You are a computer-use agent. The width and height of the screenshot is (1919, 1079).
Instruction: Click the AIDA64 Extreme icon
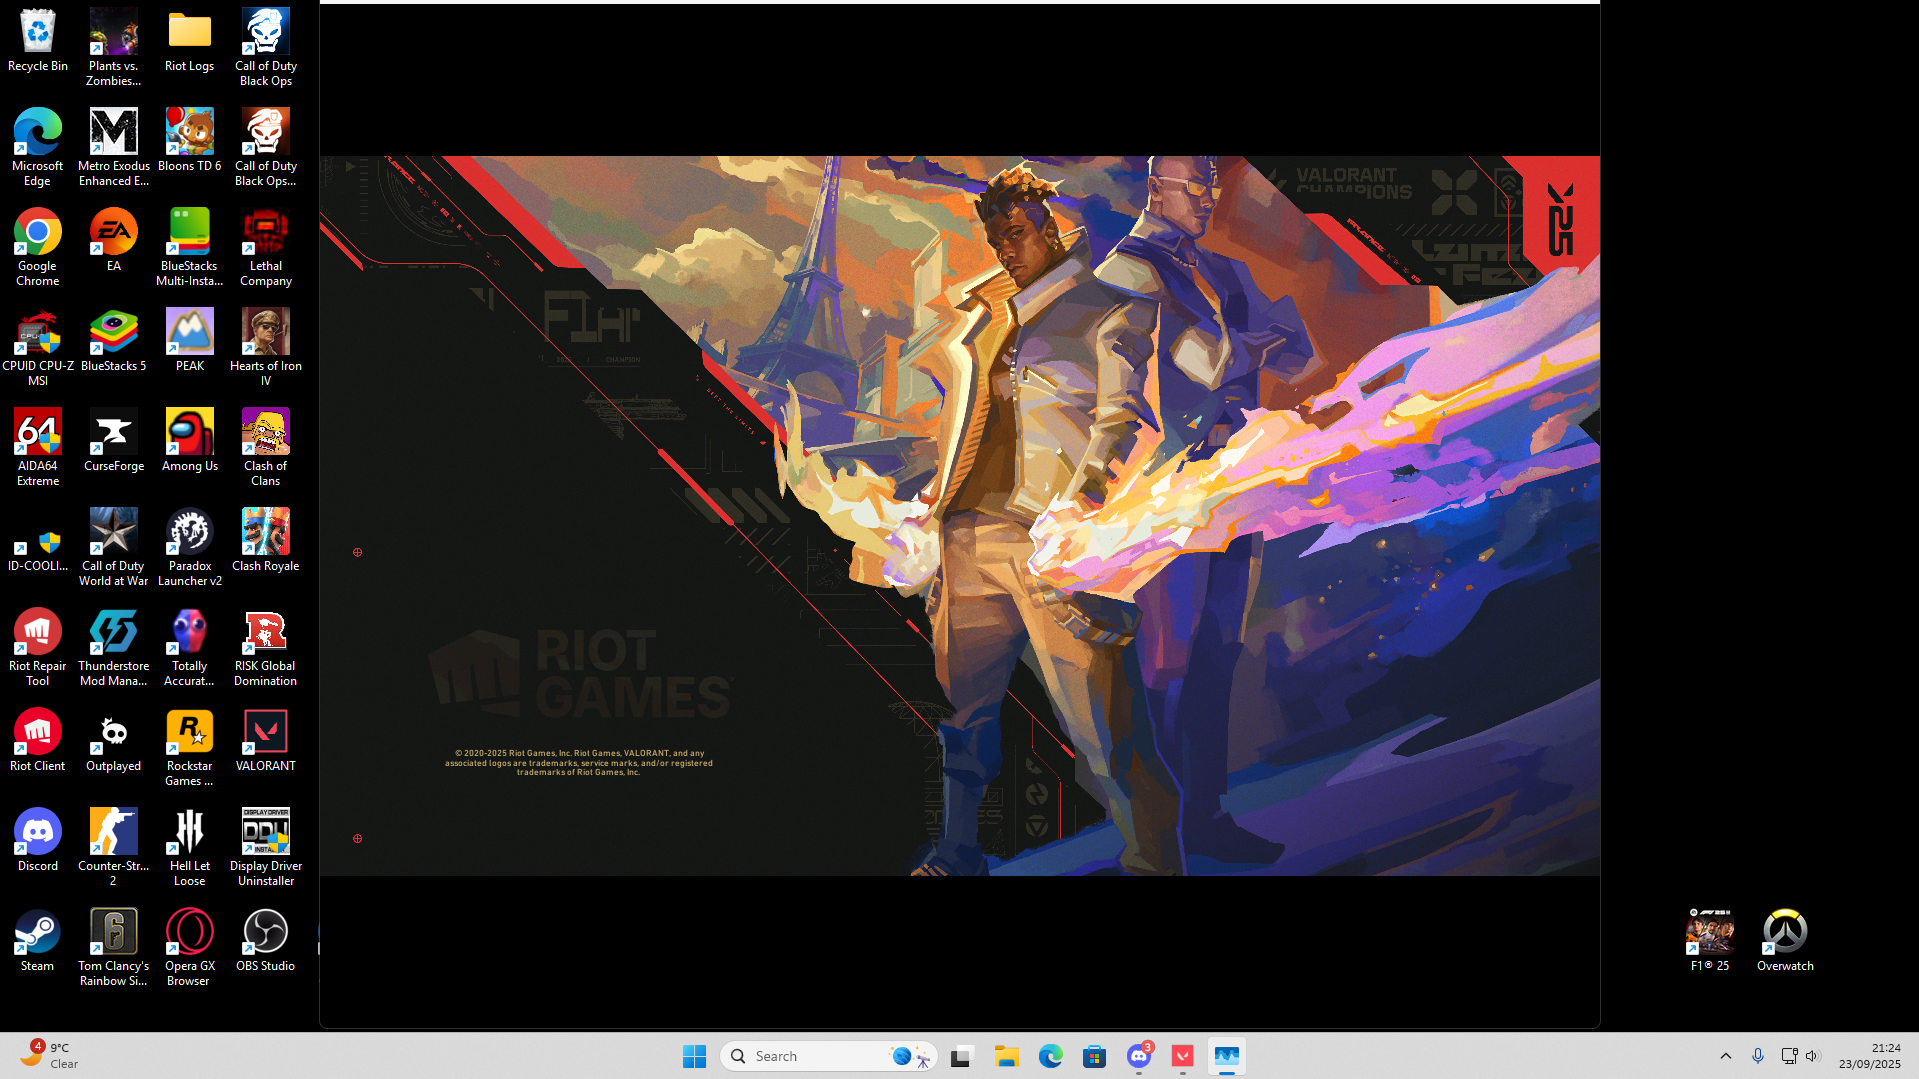click(x=38, y=448)
